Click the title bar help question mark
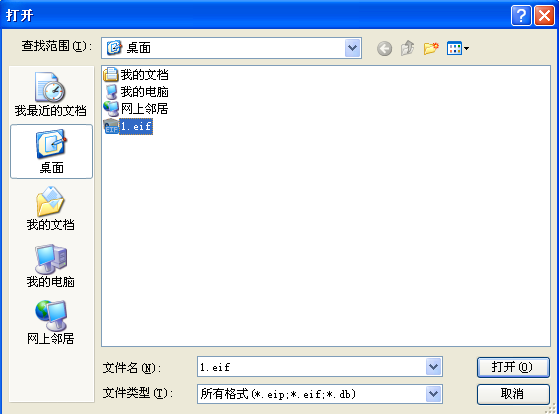Viewport: 559px width, 414px height. [x=521, y=16]
